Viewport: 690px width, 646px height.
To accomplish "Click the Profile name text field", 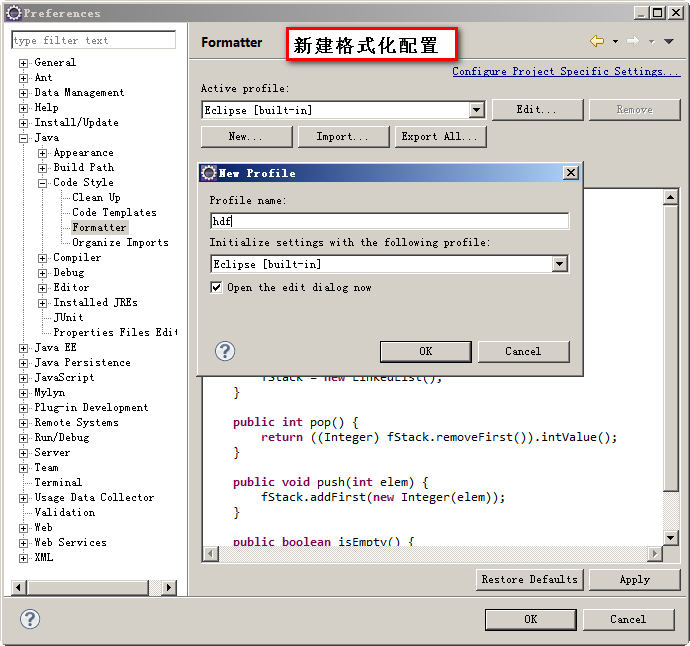I will coord(389,222).
